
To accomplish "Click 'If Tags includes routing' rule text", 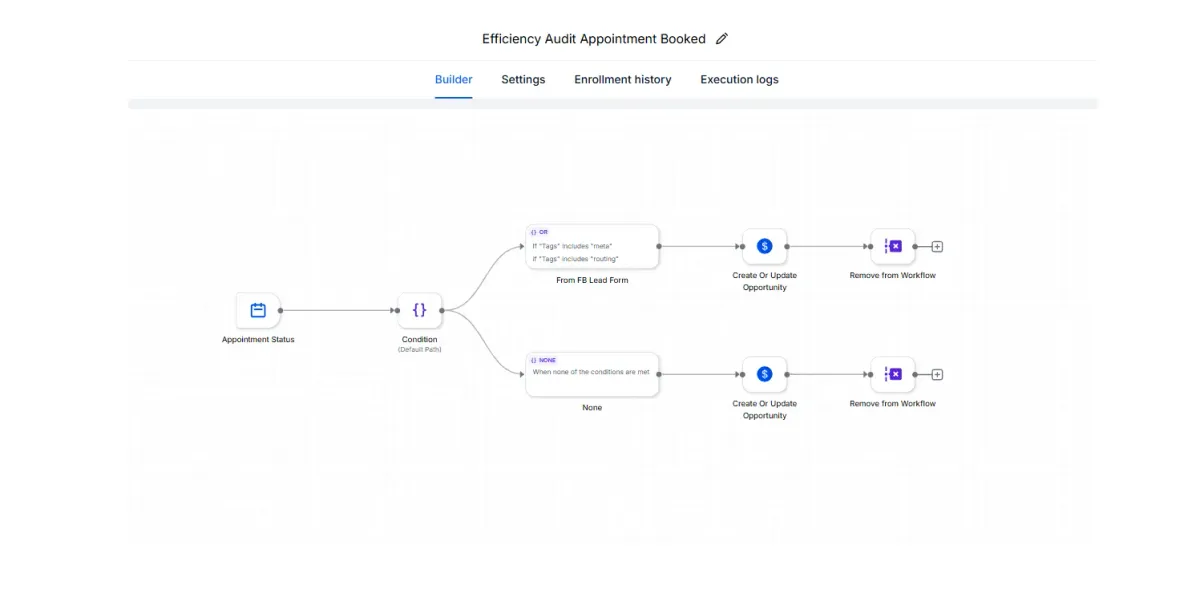I will (575, 259).
